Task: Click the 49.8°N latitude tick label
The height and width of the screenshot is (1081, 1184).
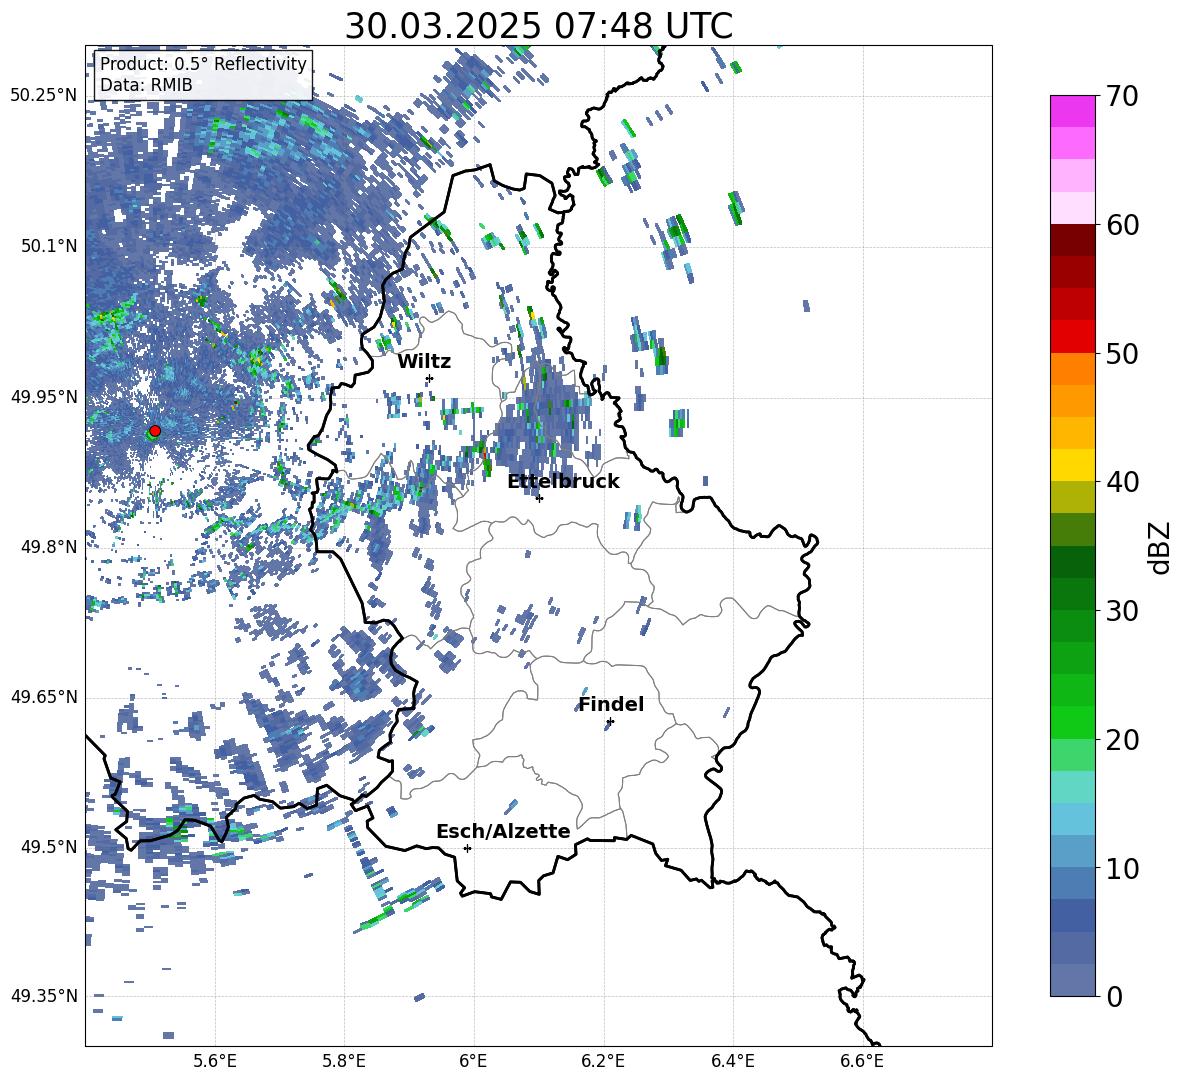Action: pyautogui.click(x=49, y=547)
